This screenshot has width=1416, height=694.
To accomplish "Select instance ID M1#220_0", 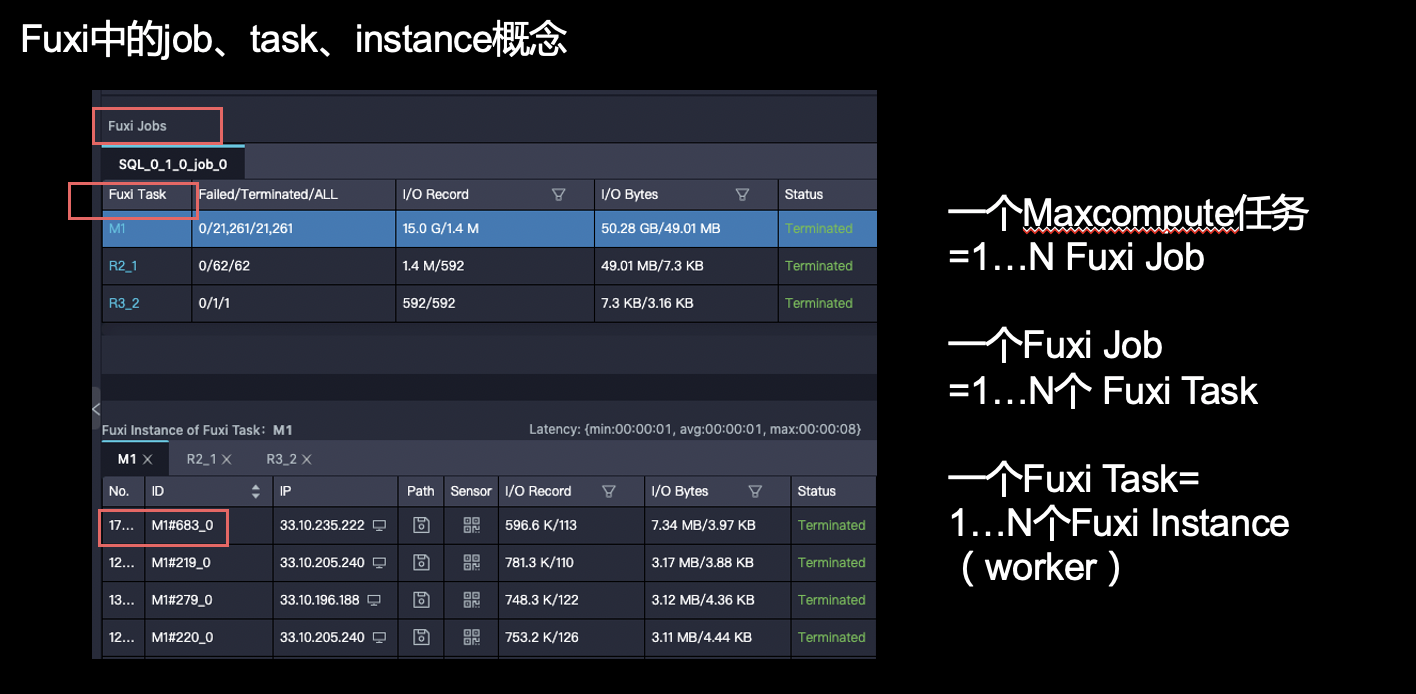I will 182,637.
